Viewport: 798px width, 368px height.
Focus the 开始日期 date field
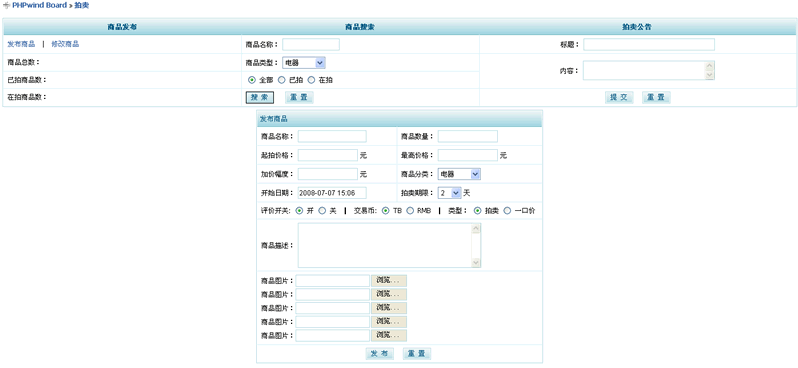click(x=332, y=193)
